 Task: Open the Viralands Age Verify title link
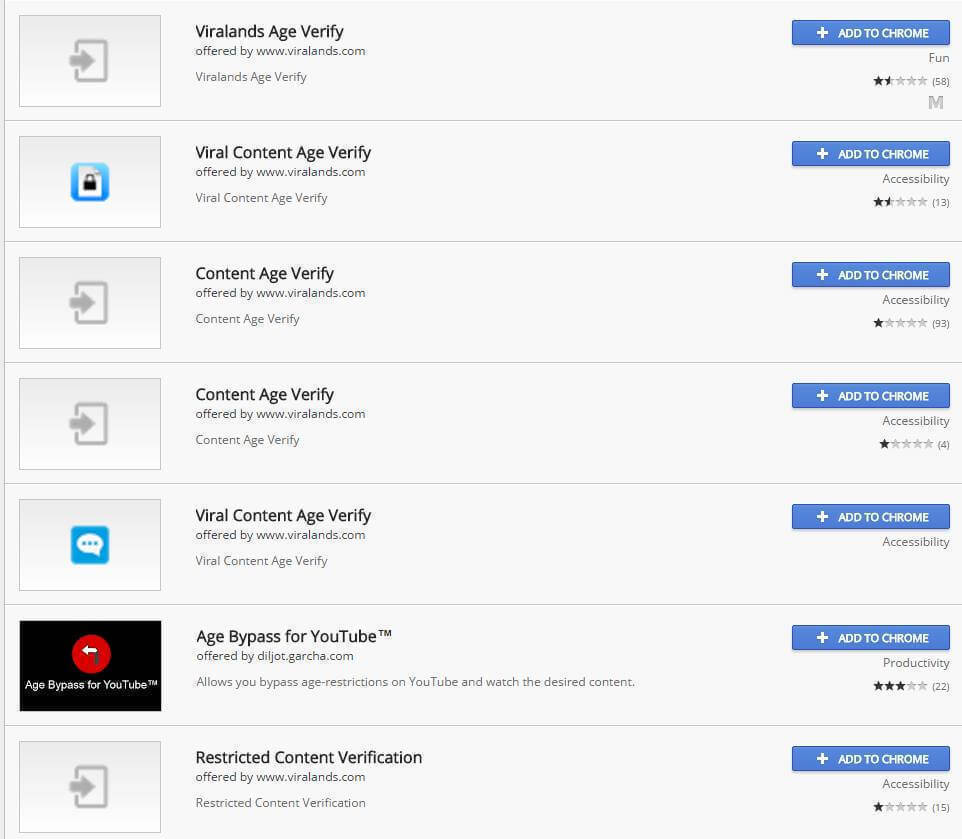[269, 31]
